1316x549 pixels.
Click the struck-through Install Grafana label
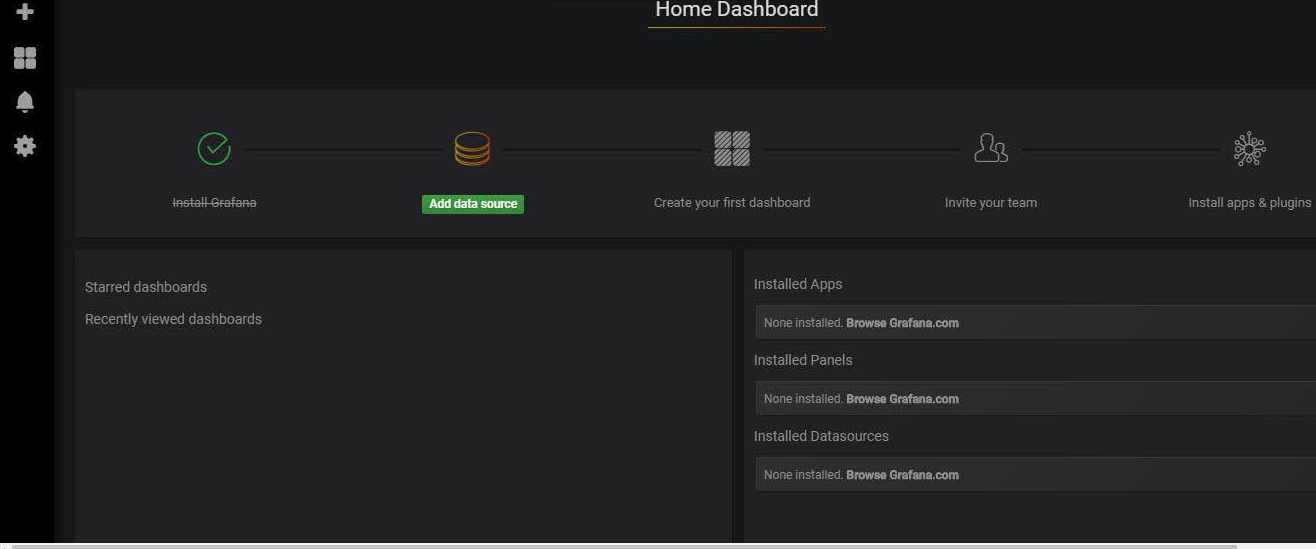(x=214, y=203)
